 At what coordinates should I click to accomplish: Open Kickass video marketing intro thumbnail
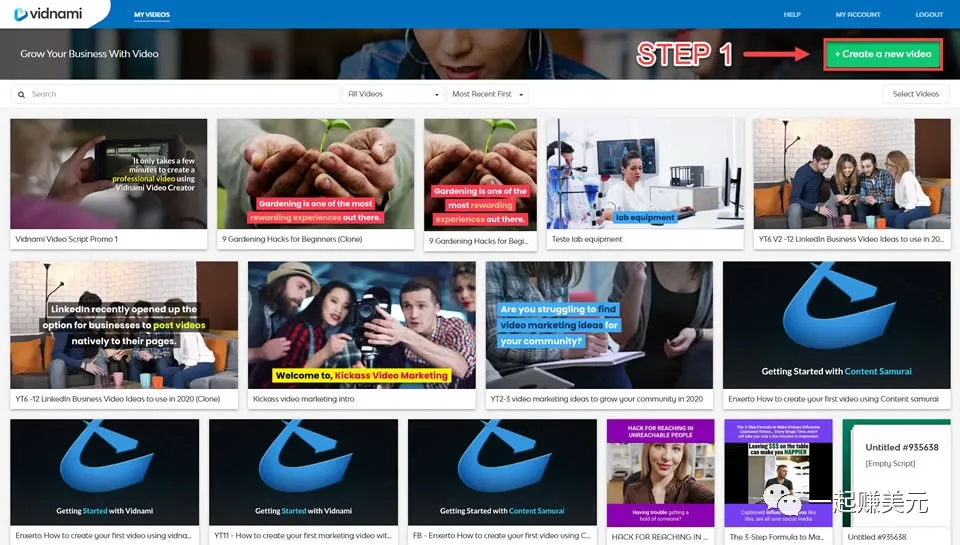click(x=361, y=325)
